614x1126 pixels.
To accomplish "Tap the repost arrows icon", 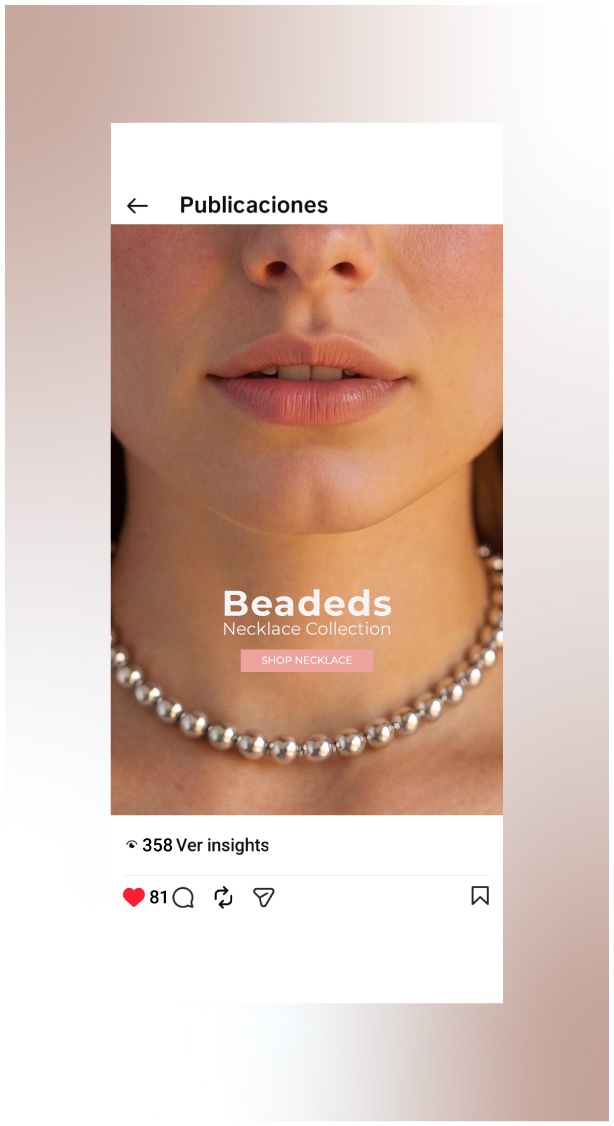I will (223, 897).
